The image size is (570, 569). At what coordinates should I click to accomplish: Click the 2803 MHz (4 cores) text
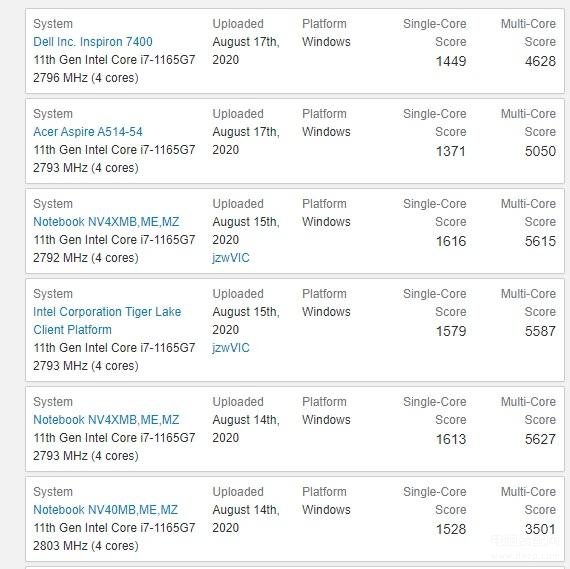click(x=86, y=546)
